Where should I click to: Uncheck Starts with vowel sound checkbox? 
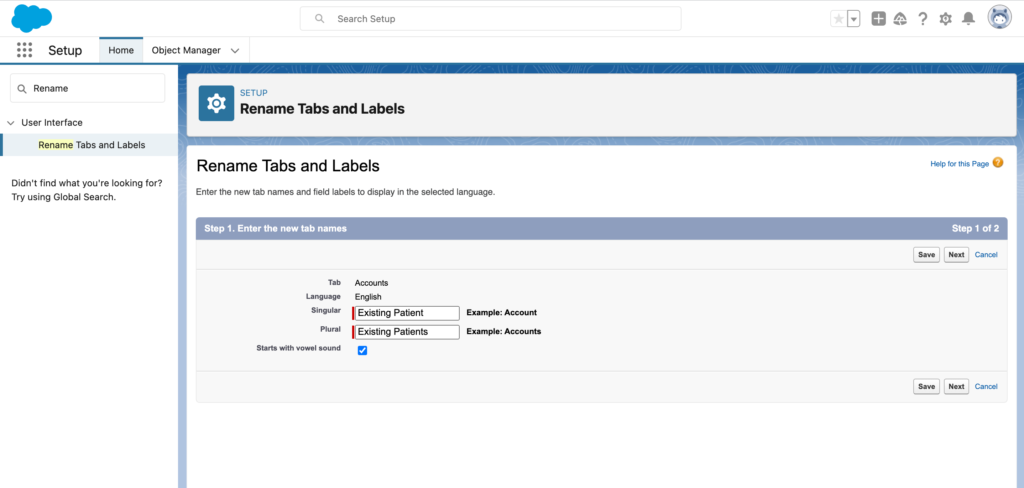click(x=362, y=351)
